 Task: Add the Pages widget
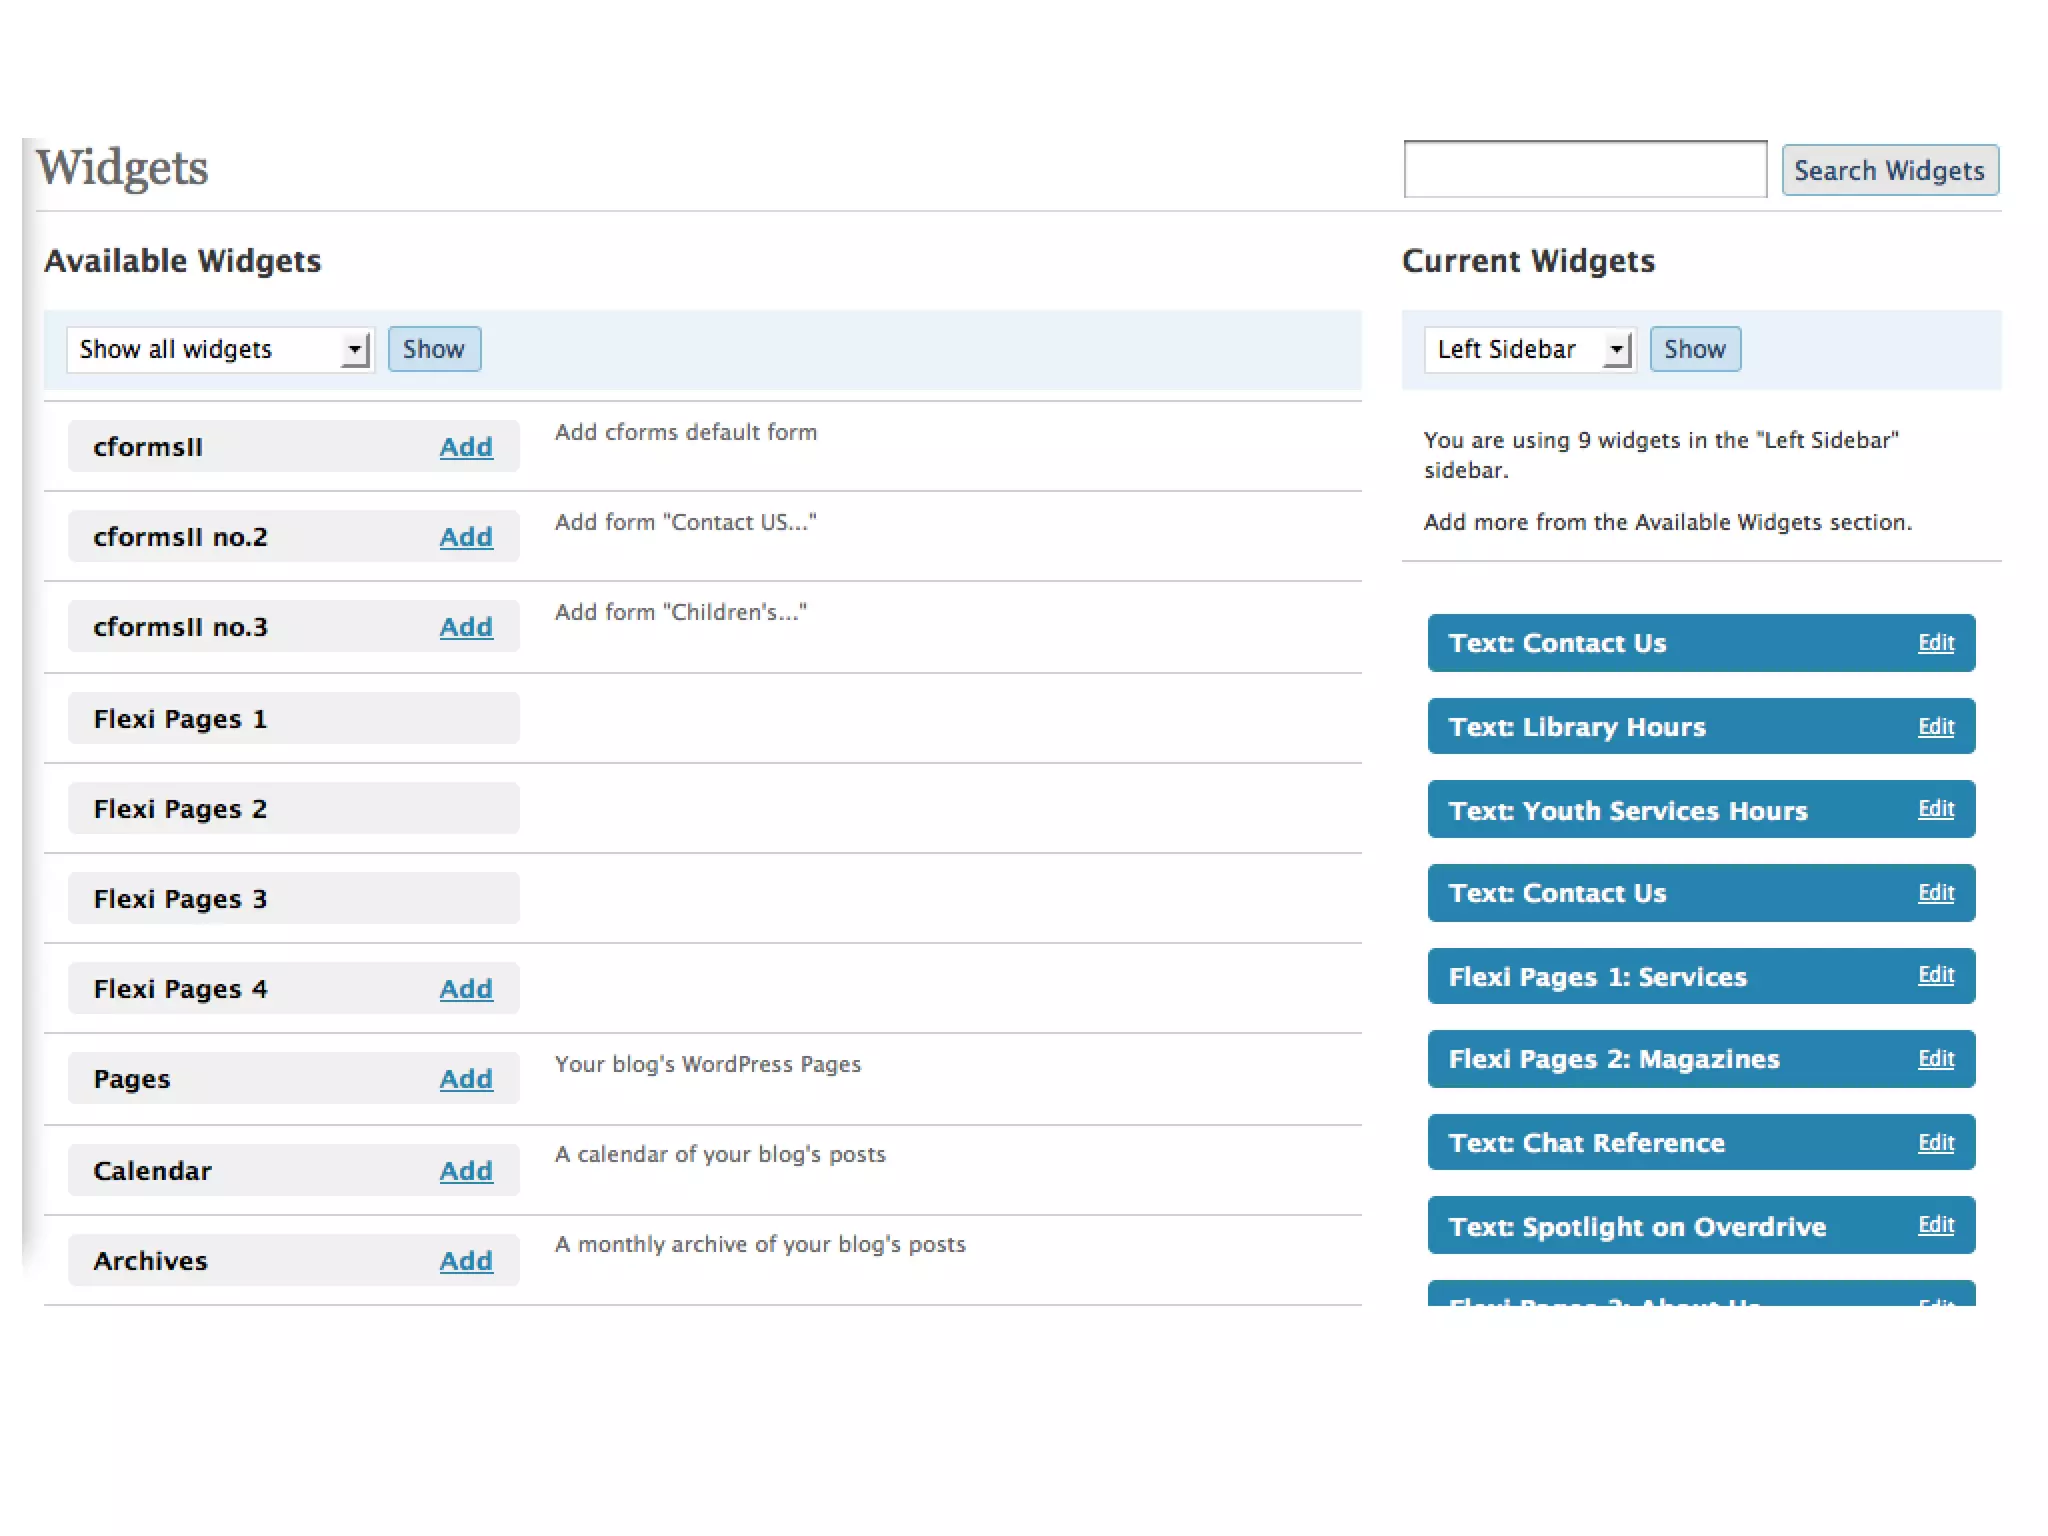click(466, 1079)
